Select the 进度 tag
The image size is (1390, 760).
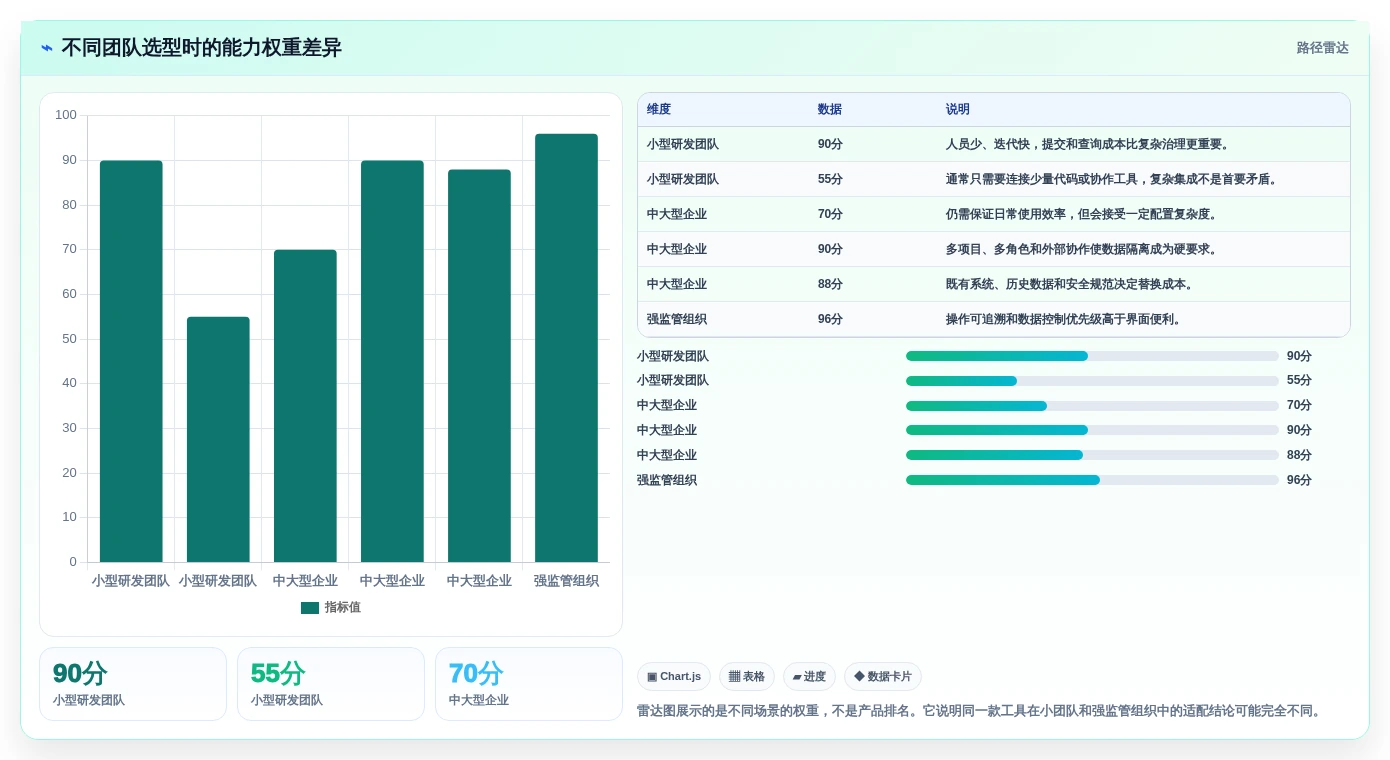[809, 677]
